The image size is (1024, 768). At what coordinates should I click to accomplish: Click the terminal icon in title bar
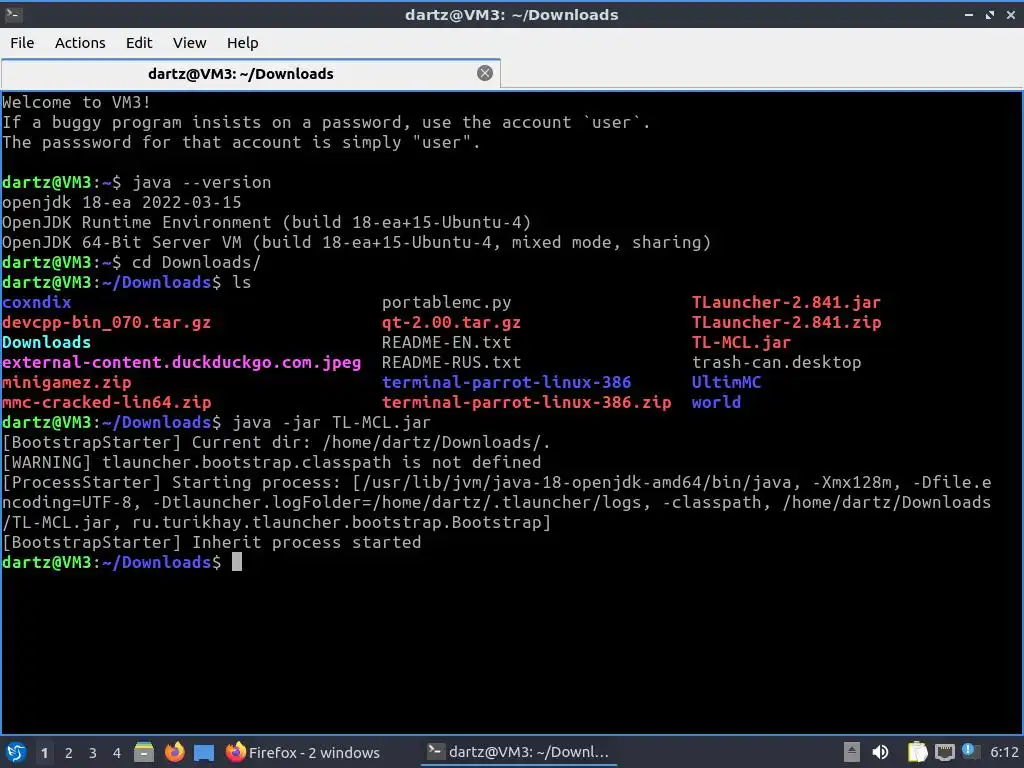click(14, 14)
